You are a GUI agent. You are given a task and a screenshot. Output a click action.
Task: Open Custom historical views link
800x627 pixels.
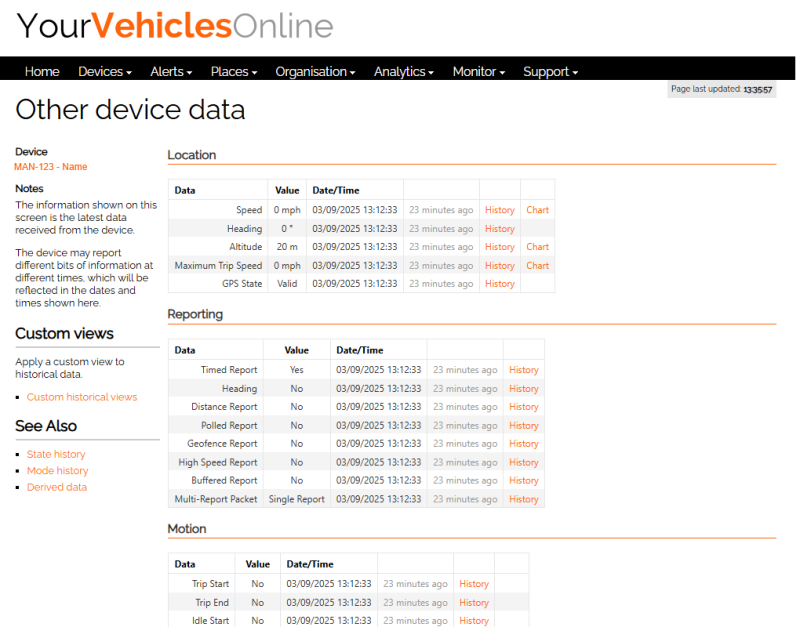point(82,397)
